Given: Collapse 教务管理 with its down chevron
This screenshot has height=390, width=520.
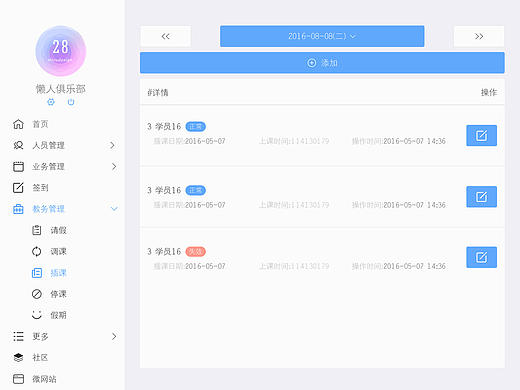Looking at the screenshot, I should (x=114, y=209).
